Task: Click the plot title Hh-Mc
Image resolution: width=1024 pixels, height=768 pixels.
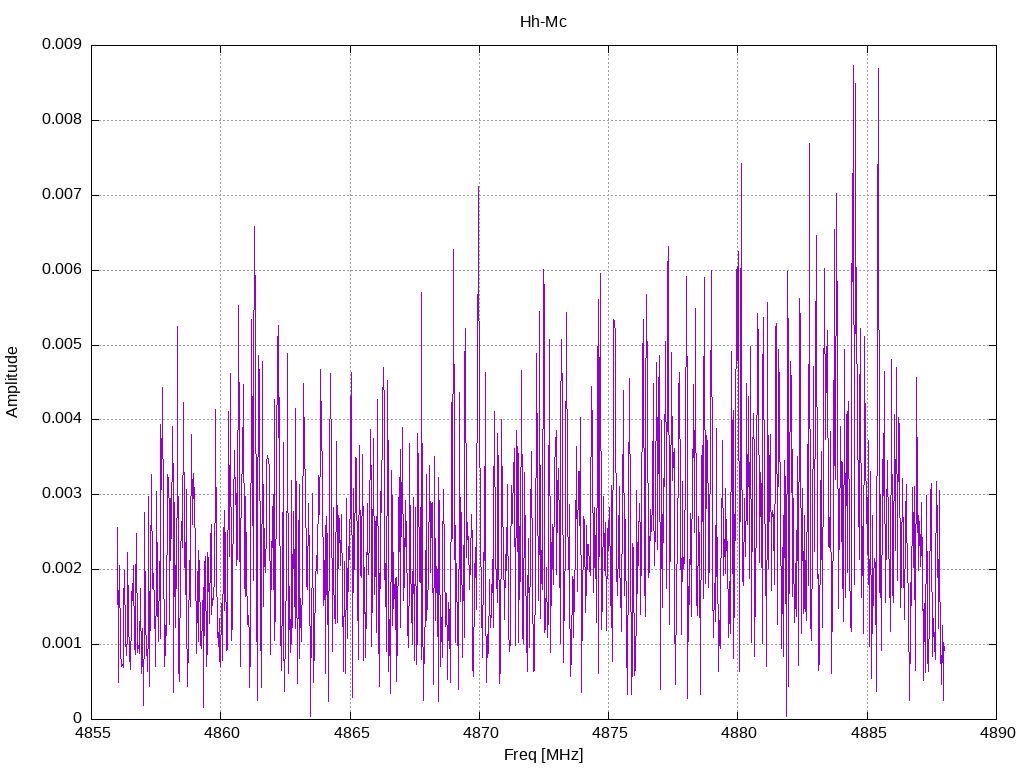Action: click(x=543, y=22)
